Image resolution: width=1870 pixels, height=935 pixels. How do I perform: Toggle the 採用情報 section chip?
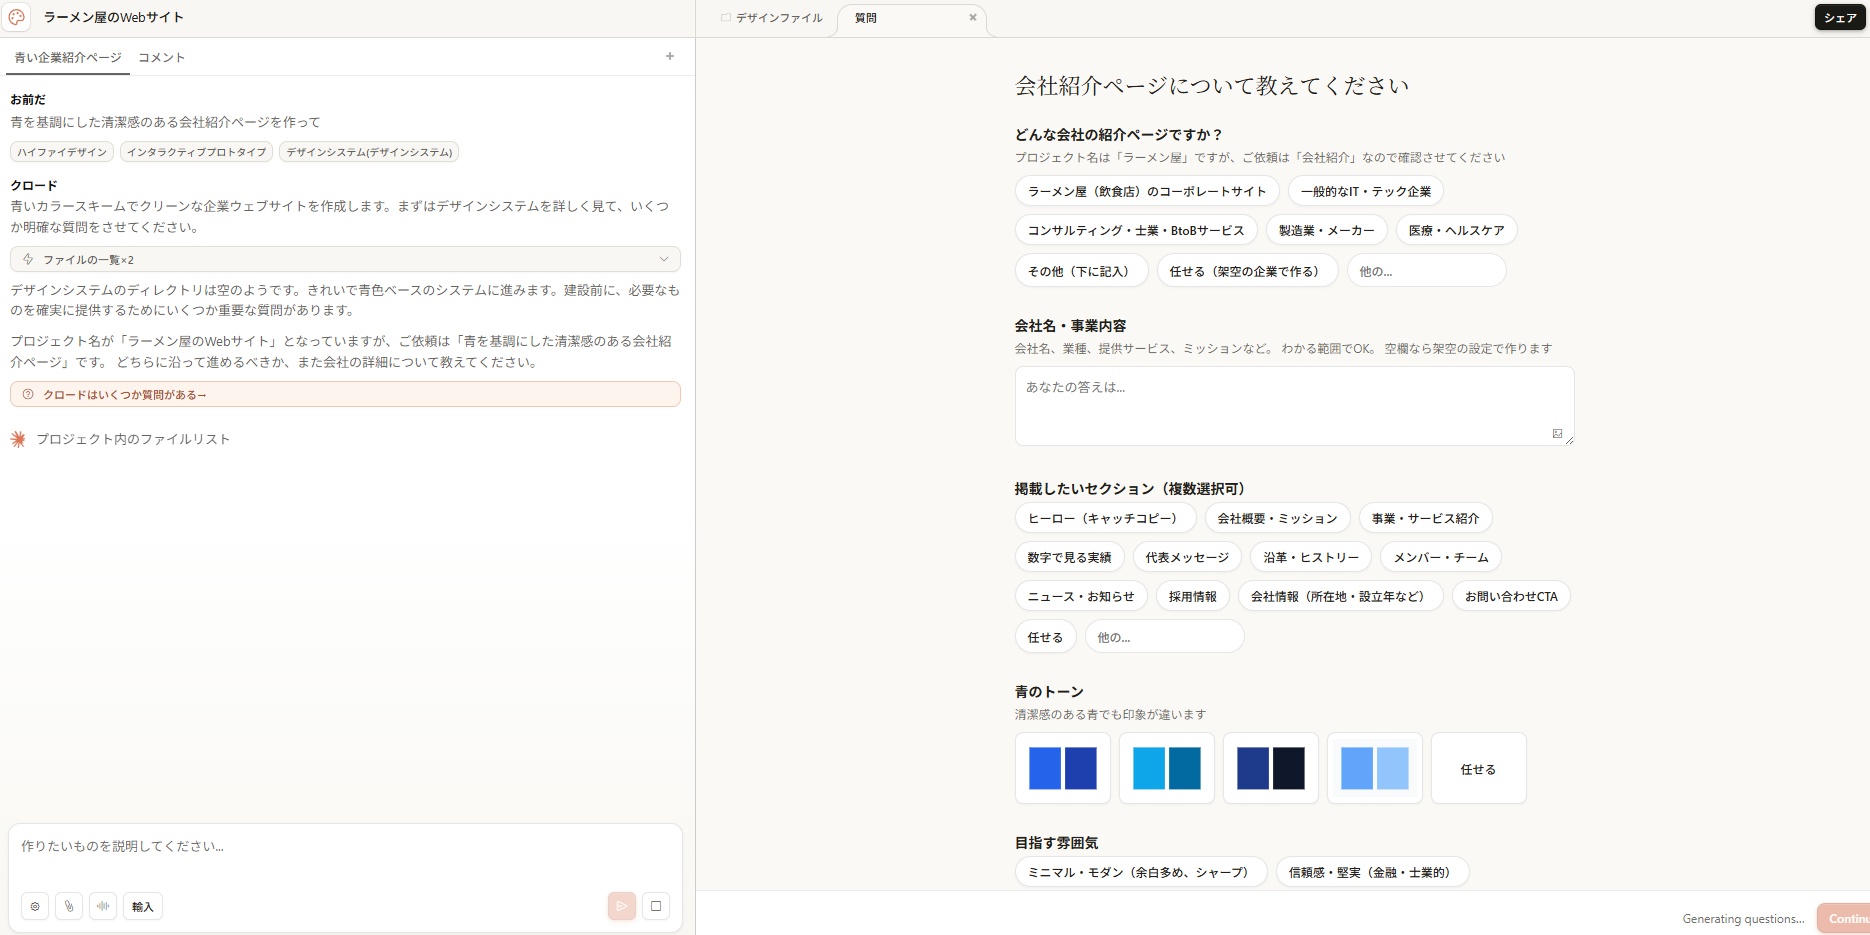[1192, 596]
